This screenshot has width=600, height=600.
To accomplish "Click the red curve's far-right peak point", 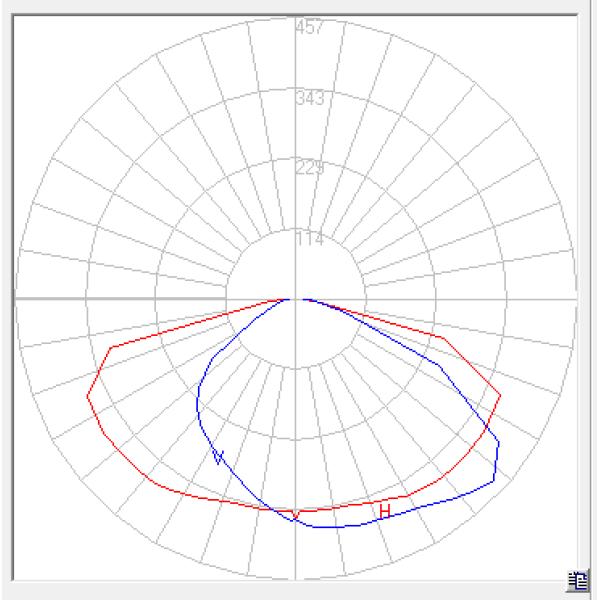I will (500, 394).
